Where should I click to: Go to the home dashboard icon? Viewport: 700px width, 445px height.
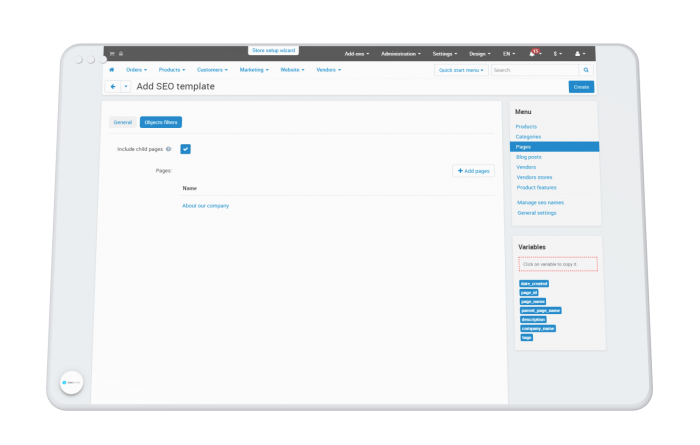[112, 70]
